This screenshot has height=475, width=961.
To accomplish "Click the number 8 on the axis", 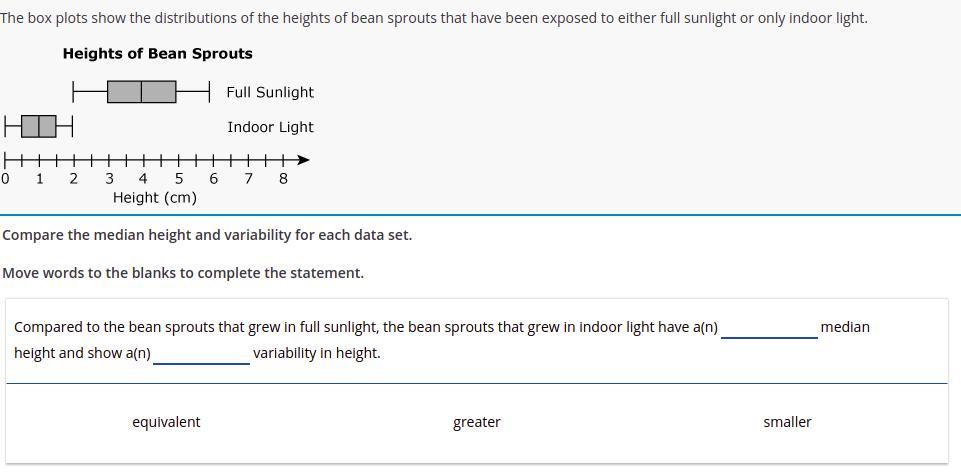I will coord(283,179).
